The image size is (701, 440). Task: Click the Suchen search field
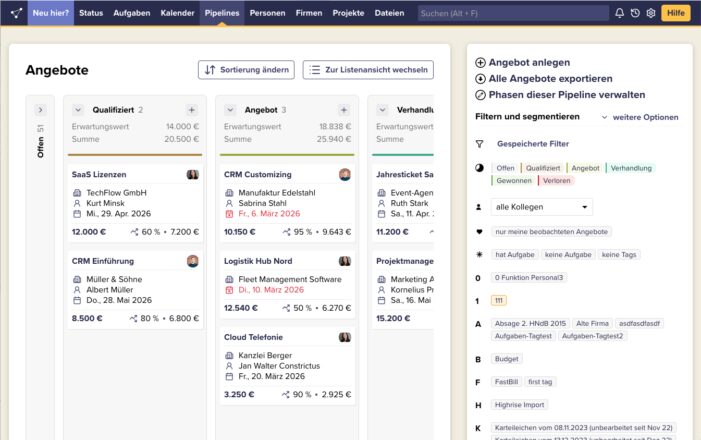pyautogui.click(x=513, y=13)
